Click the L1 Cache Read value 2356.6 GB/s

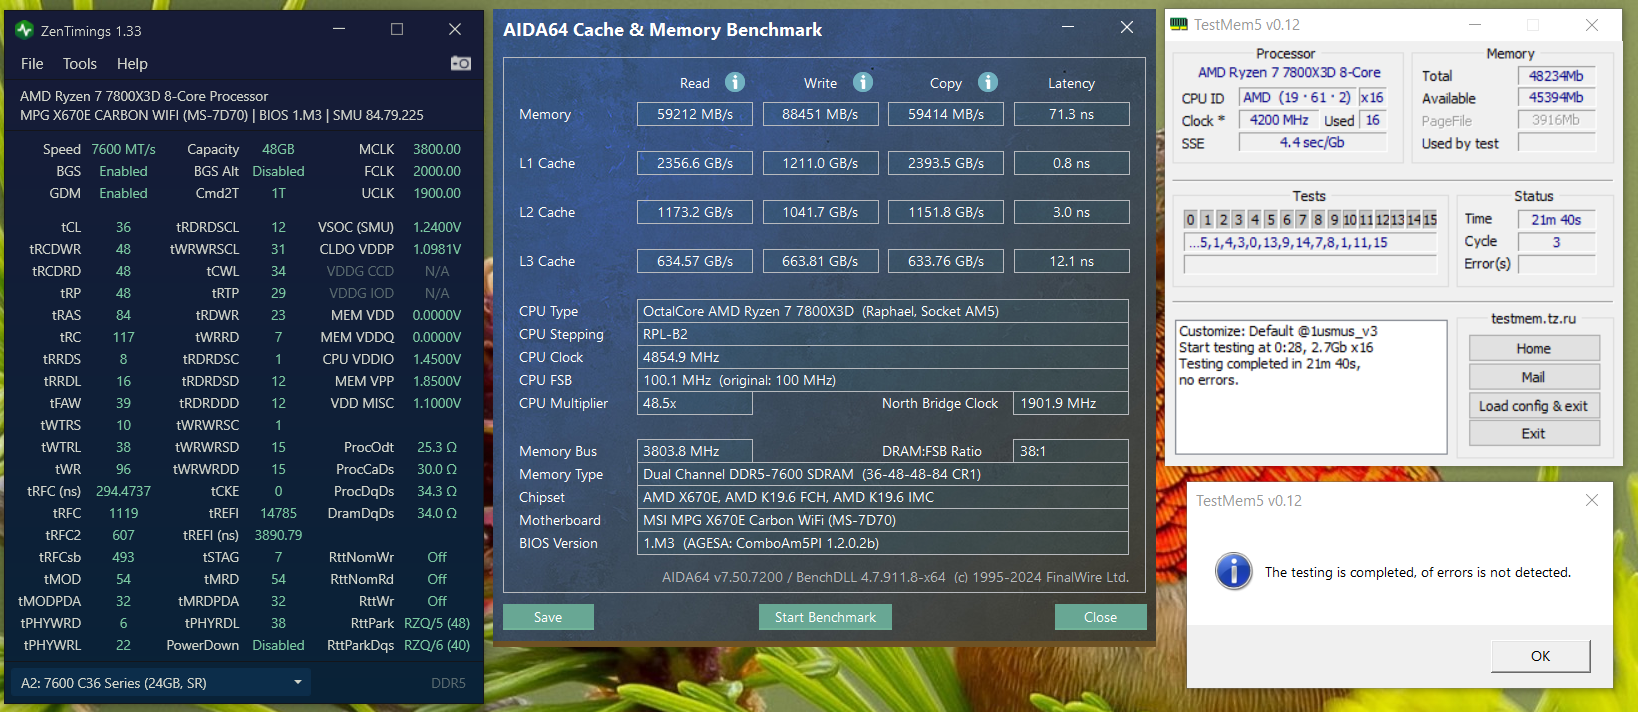coord(695,163)
